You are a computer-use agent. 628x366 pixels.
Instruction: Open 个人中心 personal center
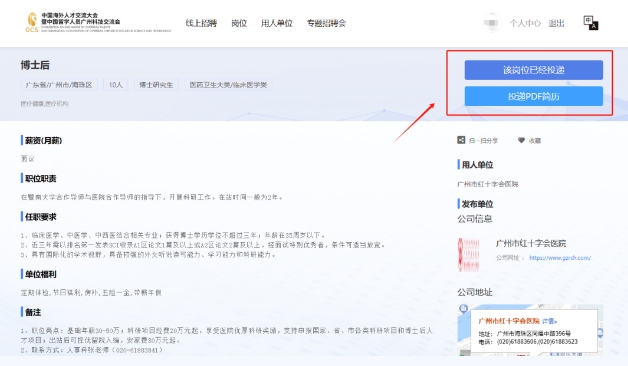525,23
